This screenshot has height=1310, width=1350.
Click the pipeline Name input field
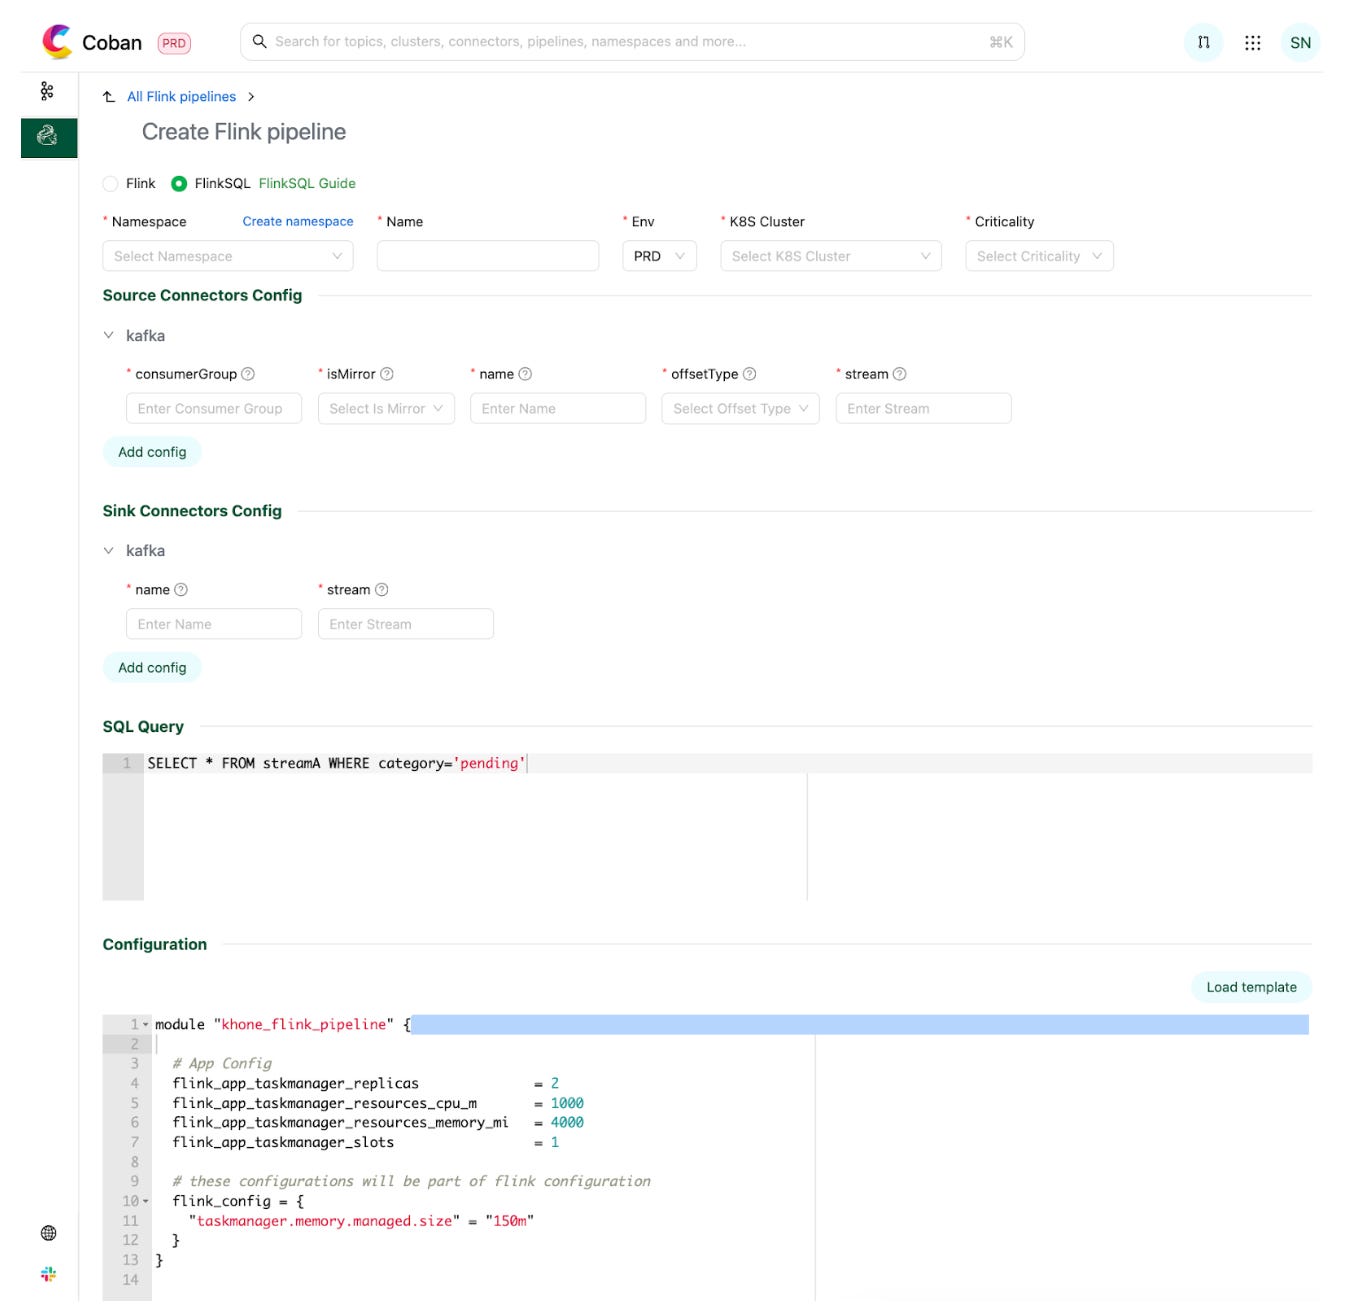tap(488, 256)
